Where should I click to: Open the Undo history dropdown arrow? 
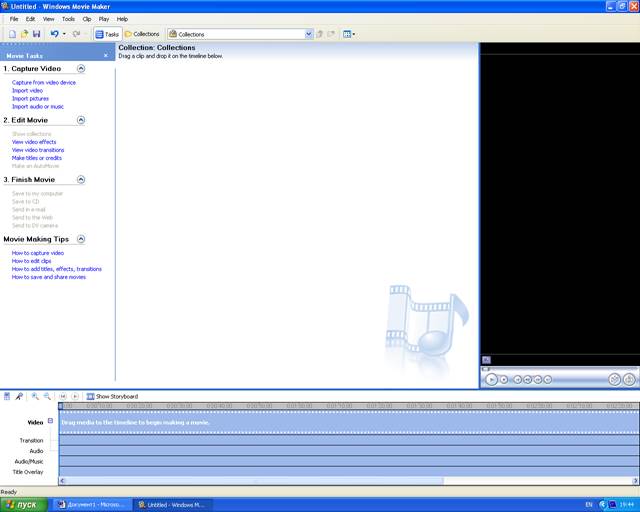tap(64, 34)
